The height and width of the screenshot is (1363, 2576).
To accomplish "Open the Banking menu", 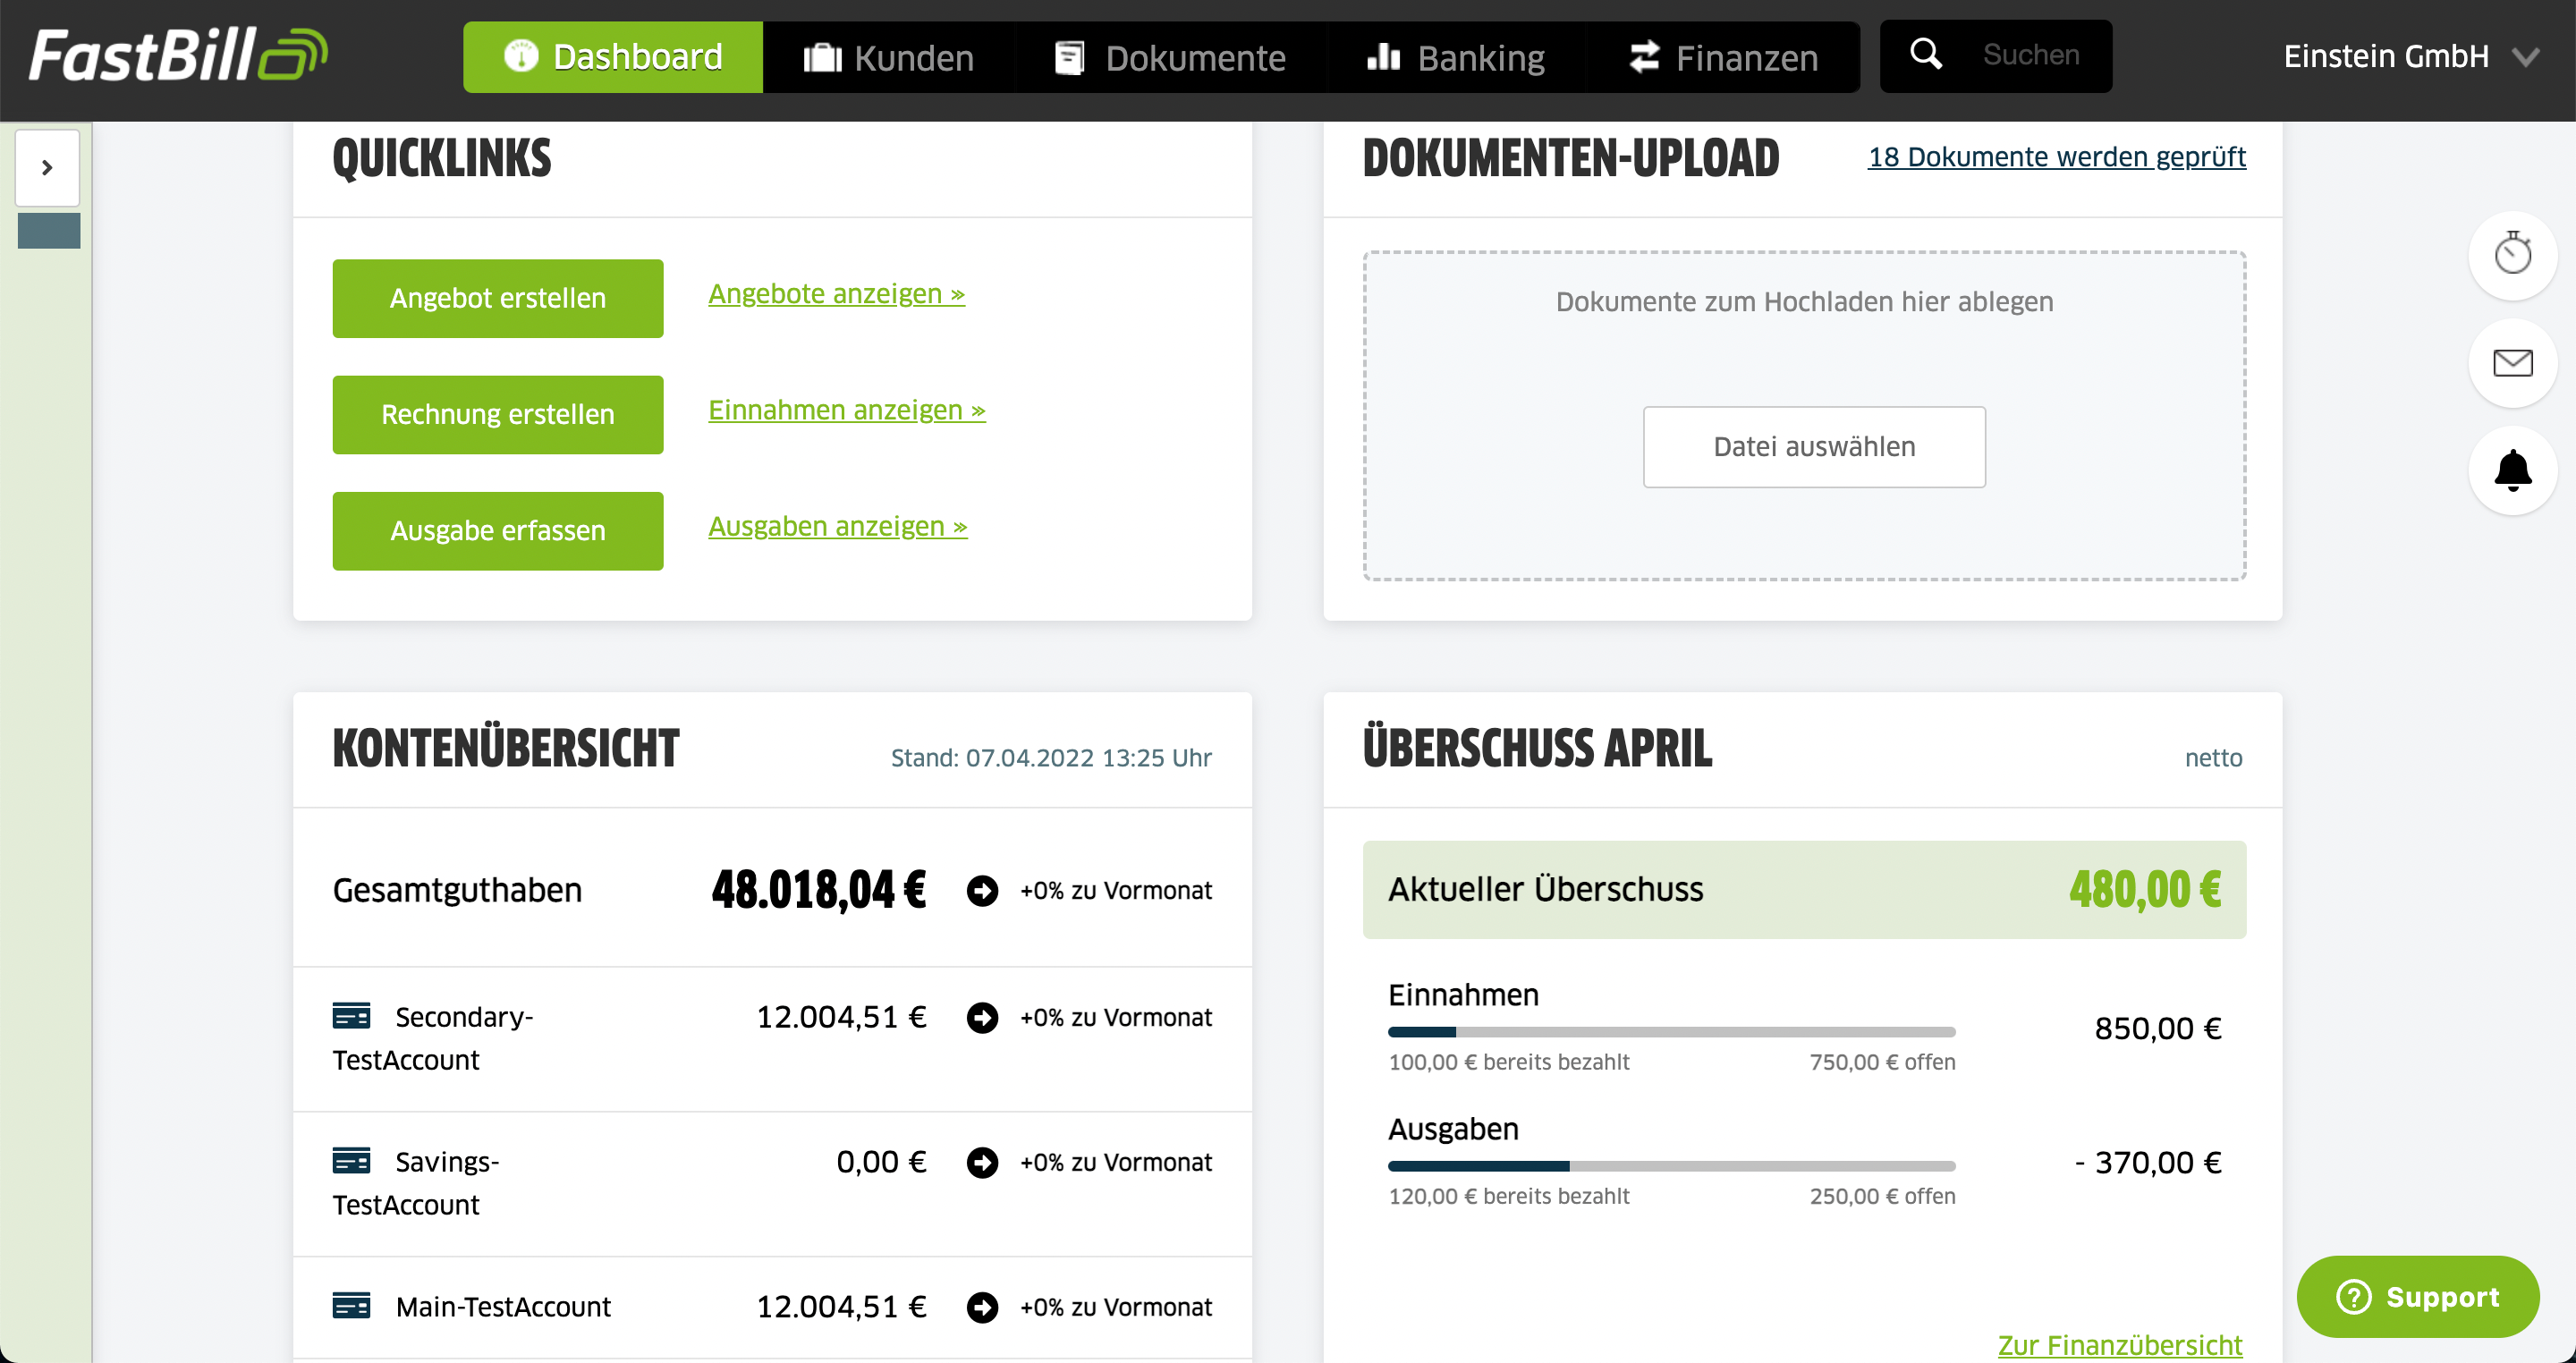I will (1455, 58).
